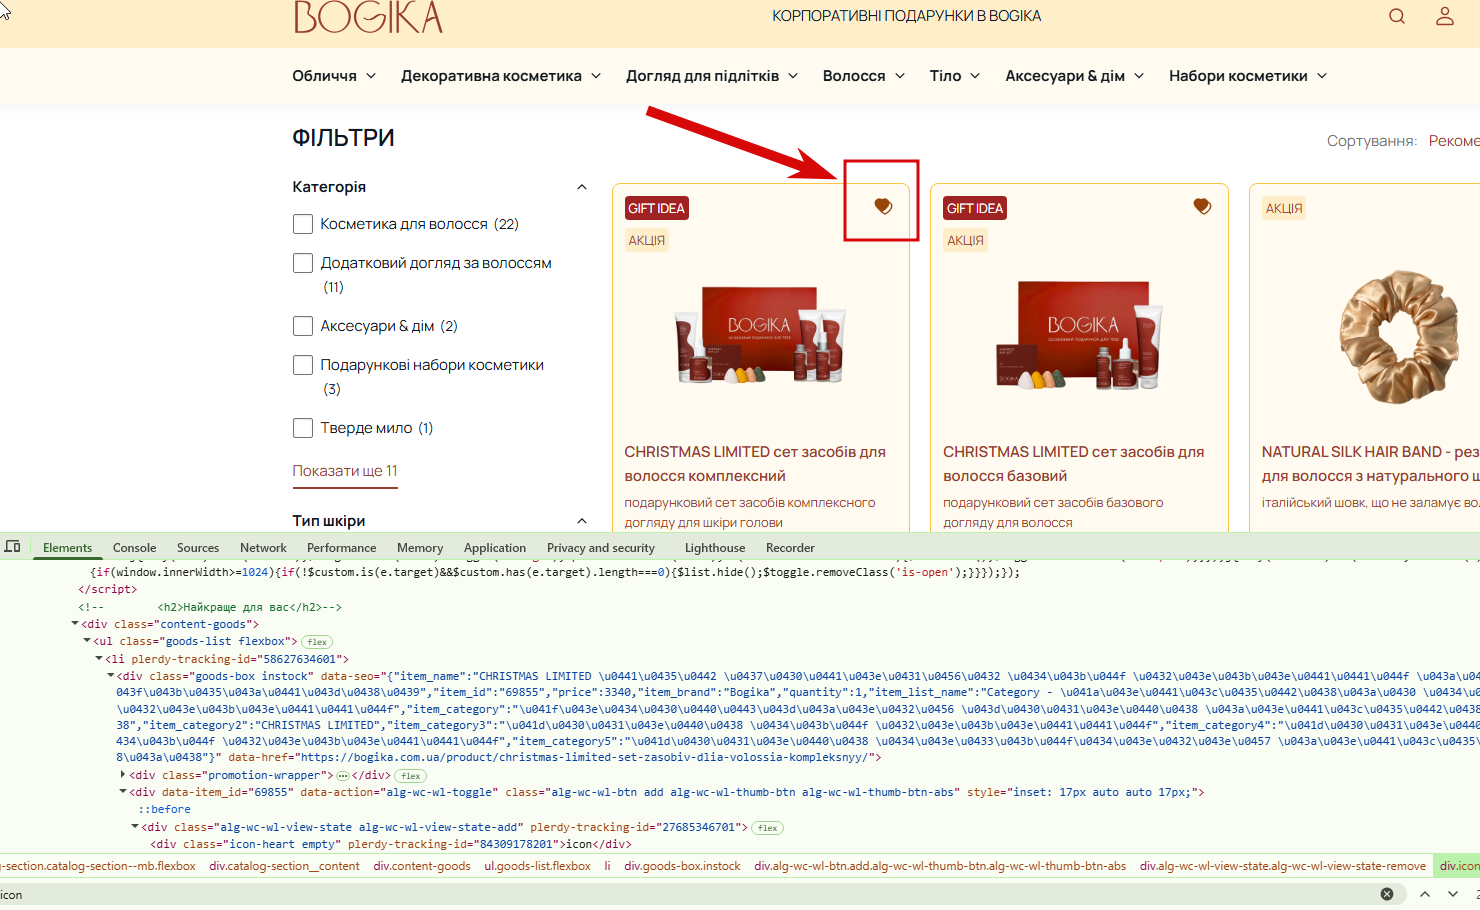Select the ::before pseudo-element line
Viewport: 1480px width, 910px height.
[x=164, y=810]
